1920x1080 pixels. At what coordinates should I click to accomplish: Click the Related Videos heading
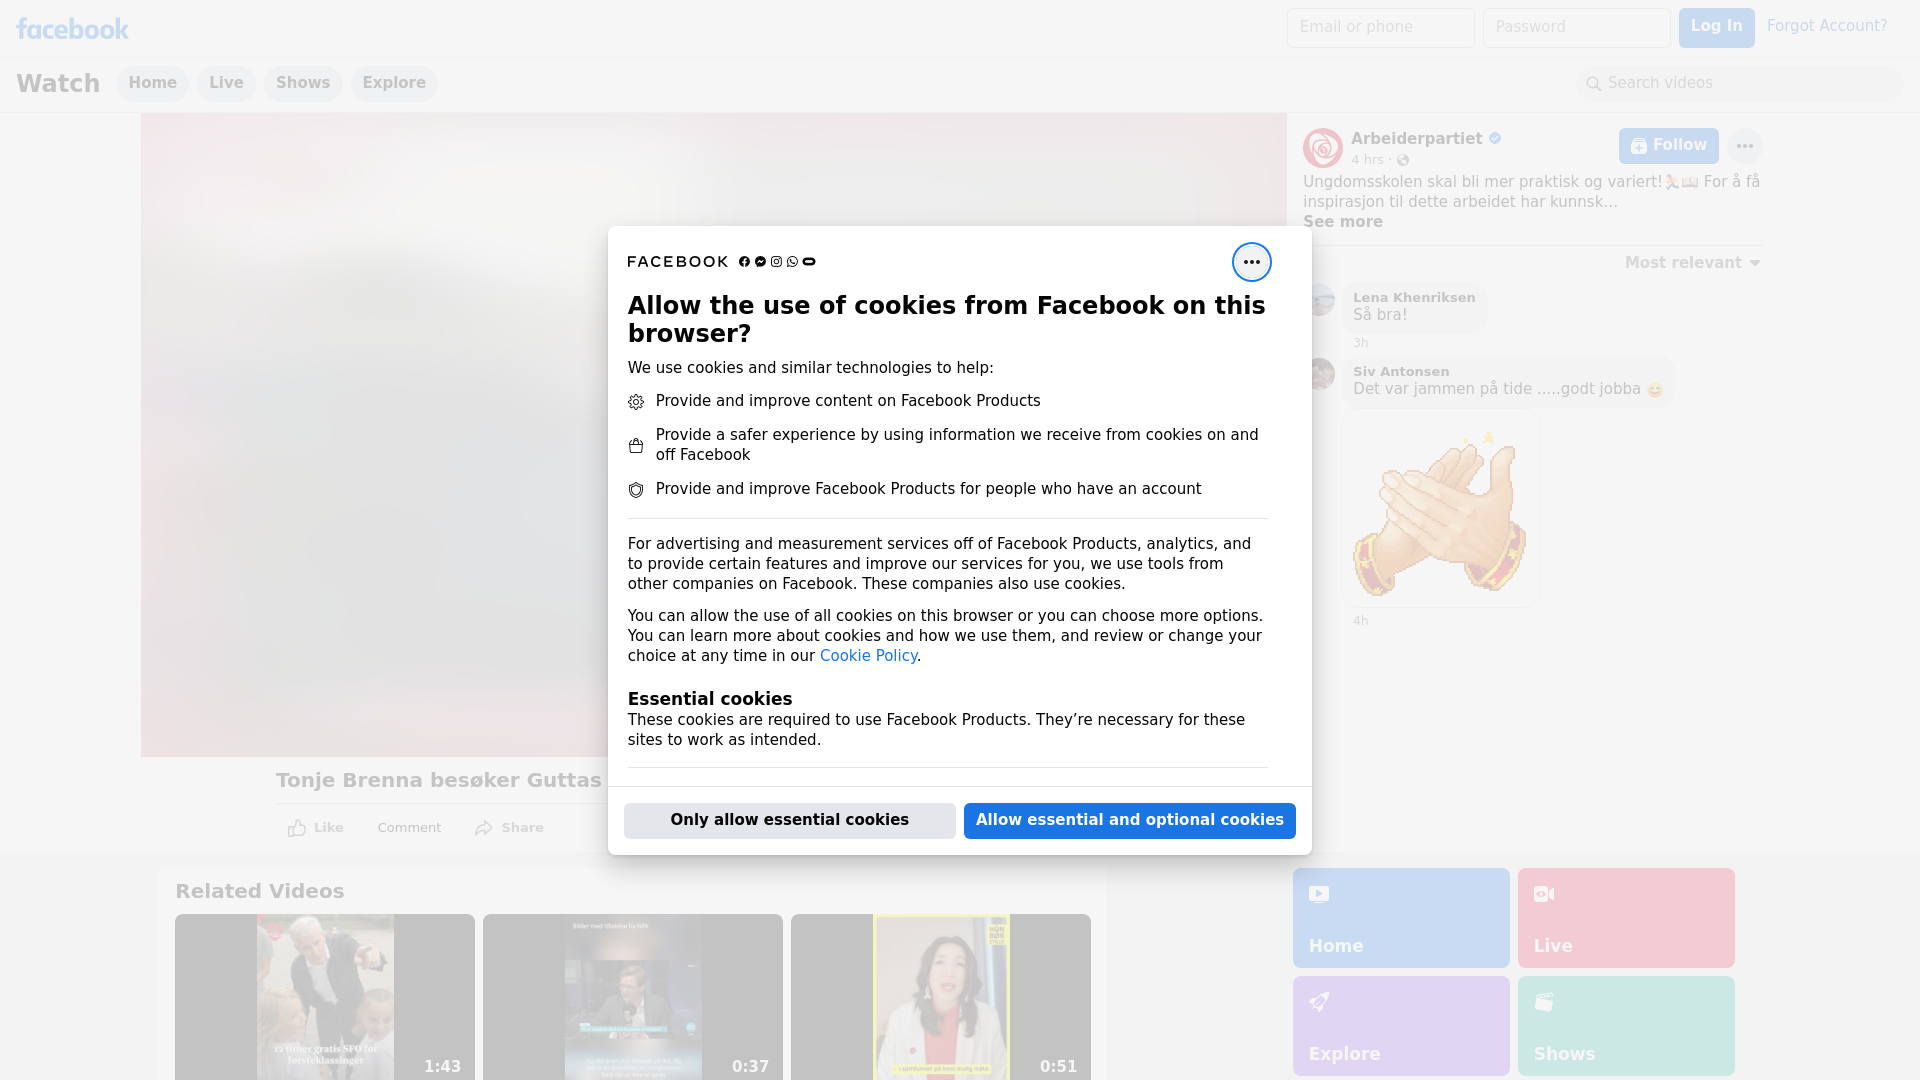(260, 891)
